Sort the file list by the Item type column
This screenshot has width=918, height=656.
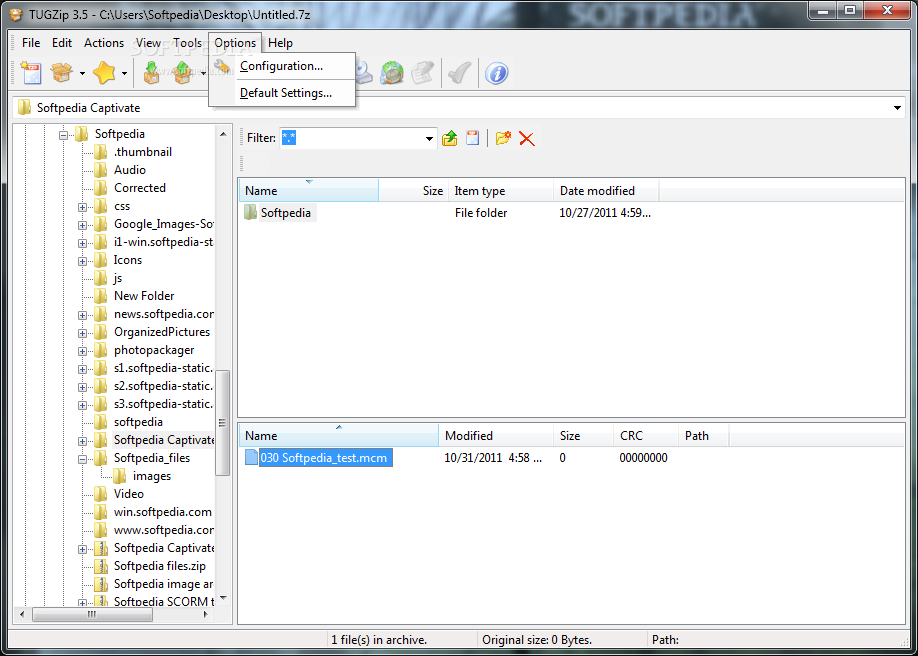[x=501, y=191]
